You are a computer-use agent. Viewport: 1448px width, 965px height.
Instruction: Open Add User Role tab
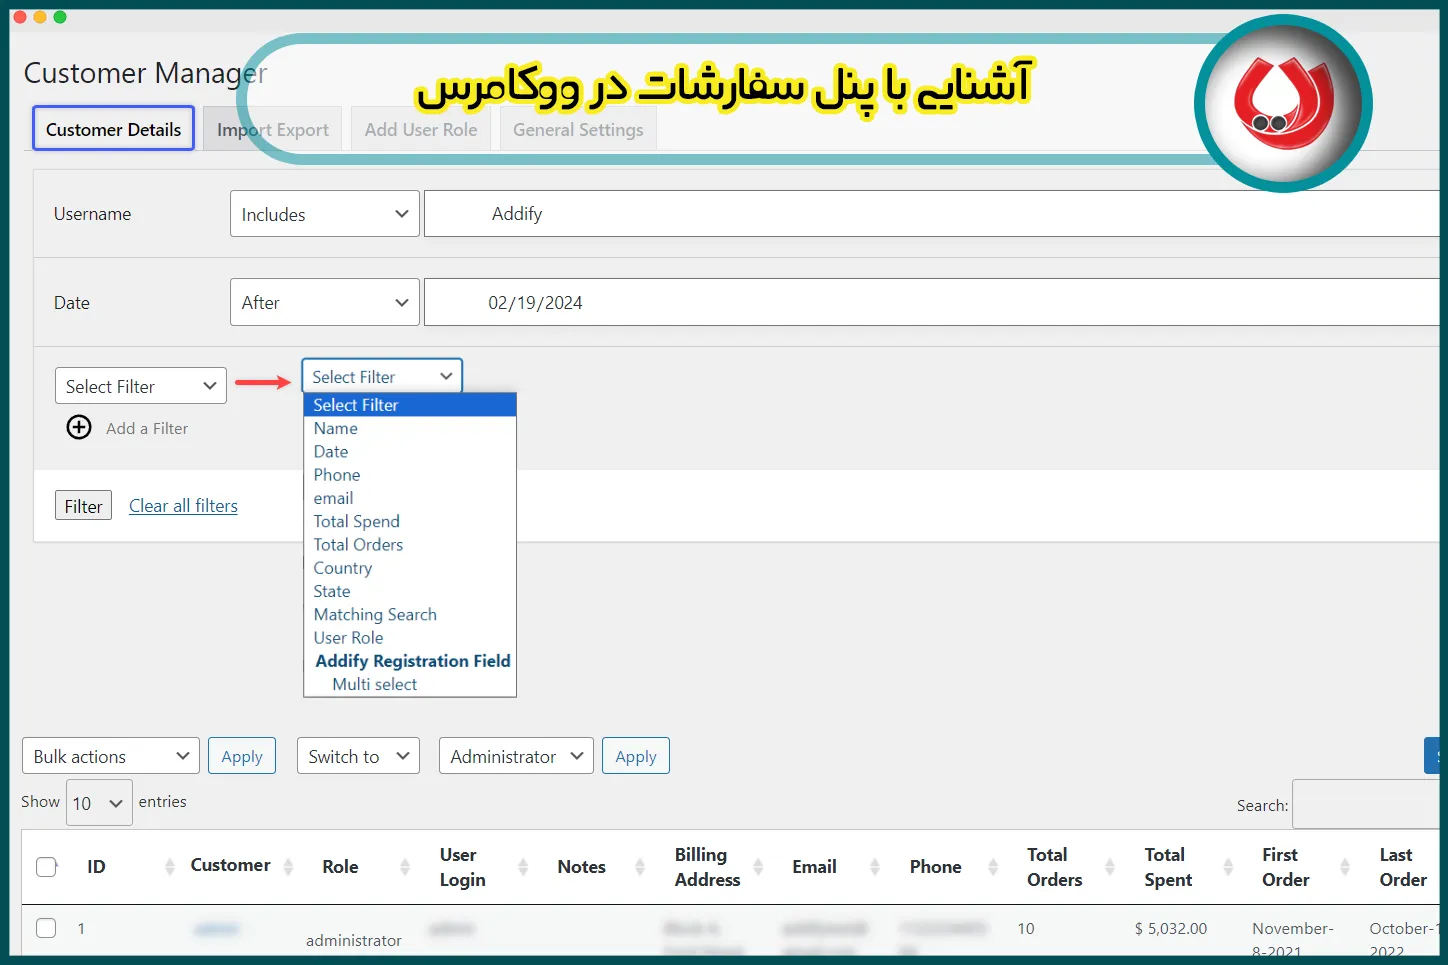tap(421, 129)
